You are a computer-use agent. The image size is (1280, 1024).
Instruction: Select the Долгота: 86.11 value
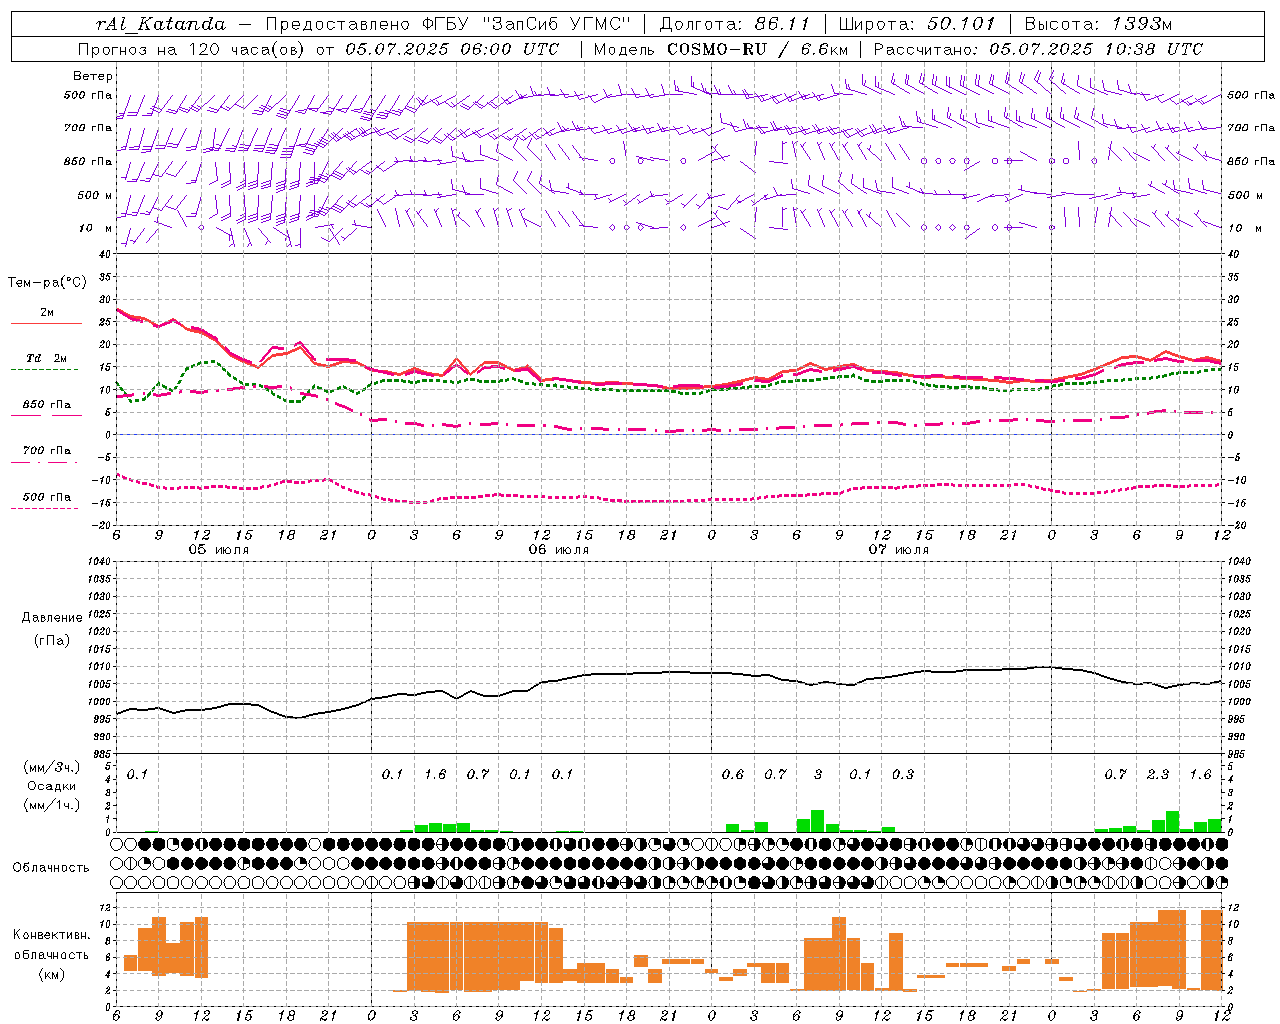[x=734, y=24]
